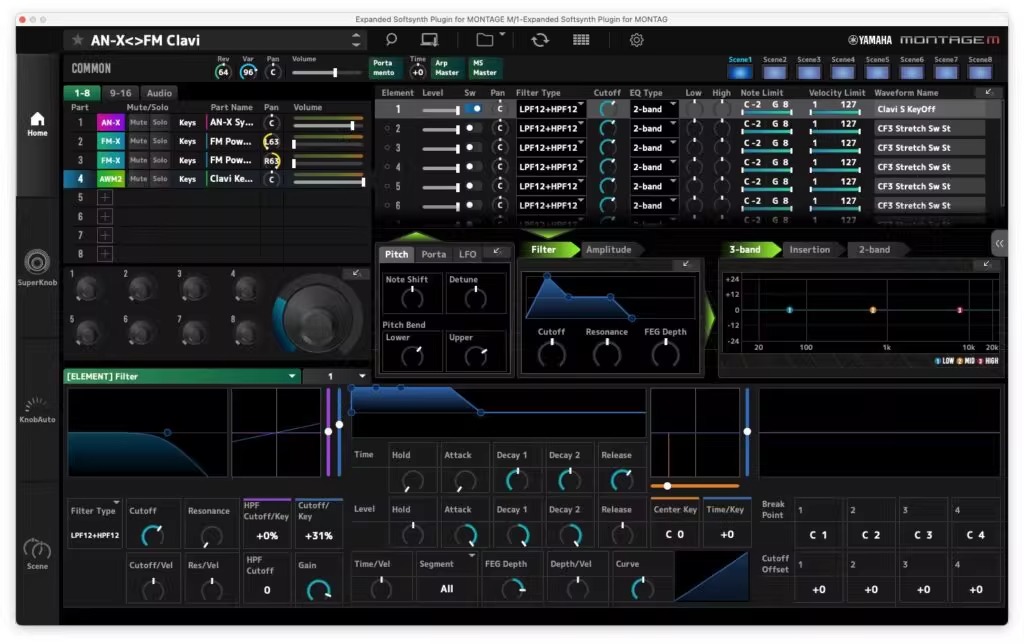Screen dimensions: 1024x644
Task: Click the sync refresh arrows icon
Action: click(x=539, y=40)
